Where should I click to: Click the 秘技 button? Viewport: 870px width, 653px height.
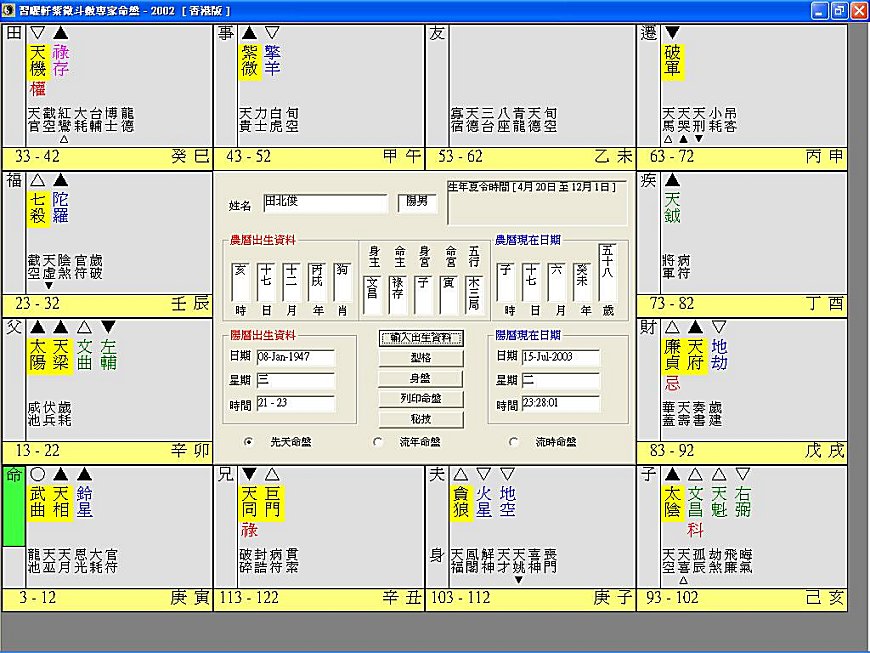[x=421, y=417]
